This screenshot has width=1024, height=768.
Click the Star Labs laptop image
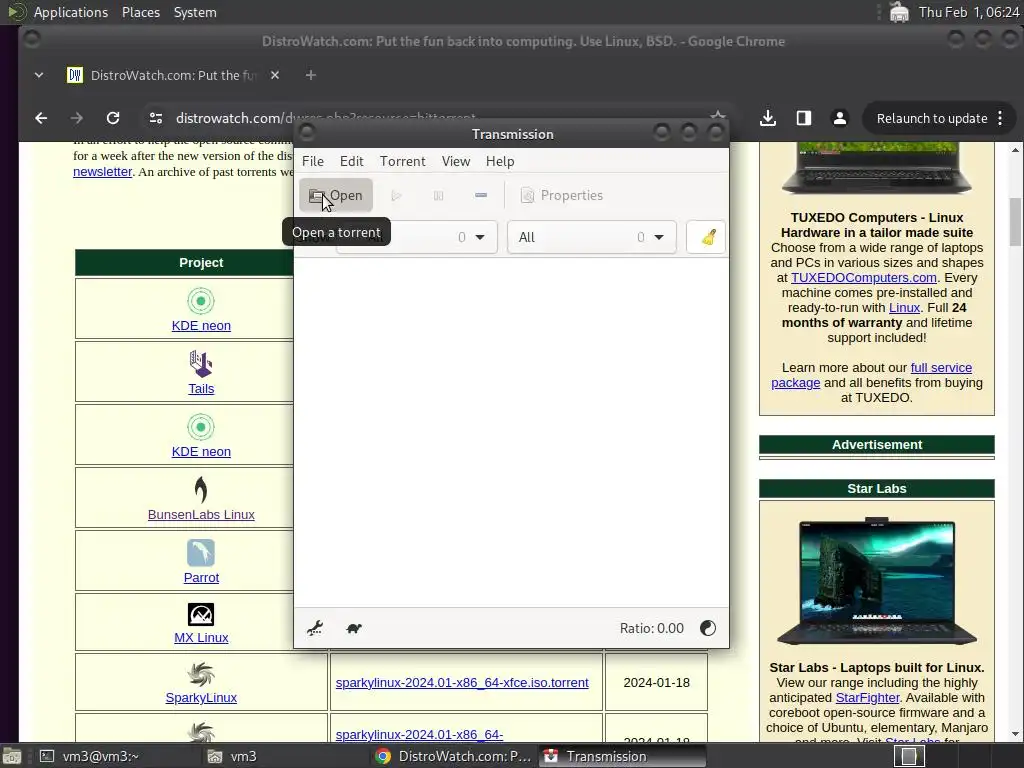877,581
